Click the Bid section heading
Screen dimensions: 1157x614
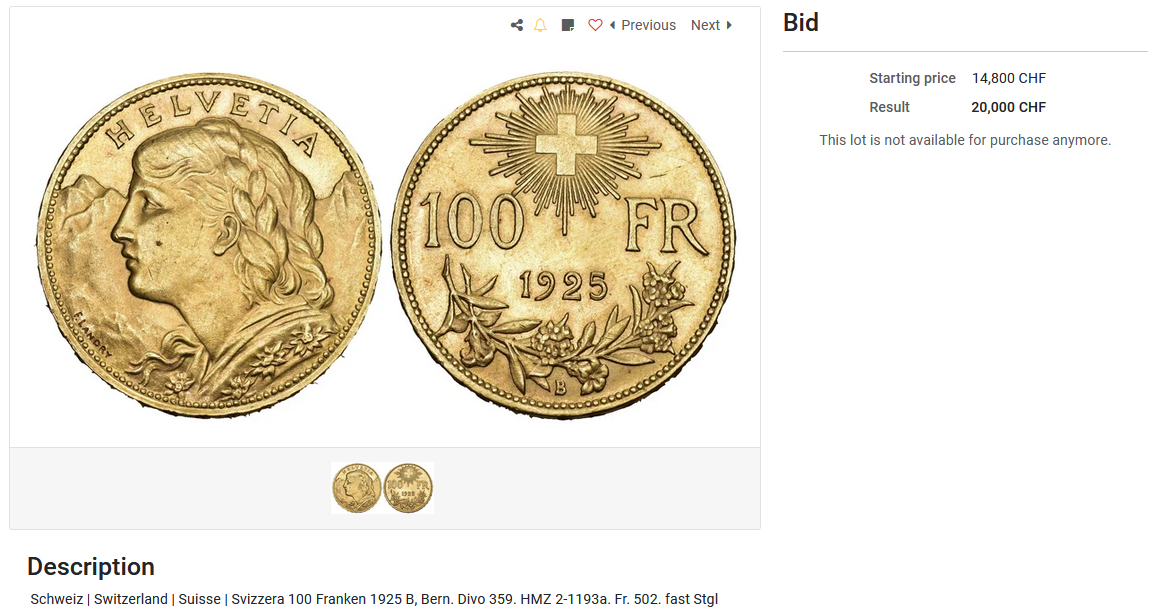[x=801, y=22]
